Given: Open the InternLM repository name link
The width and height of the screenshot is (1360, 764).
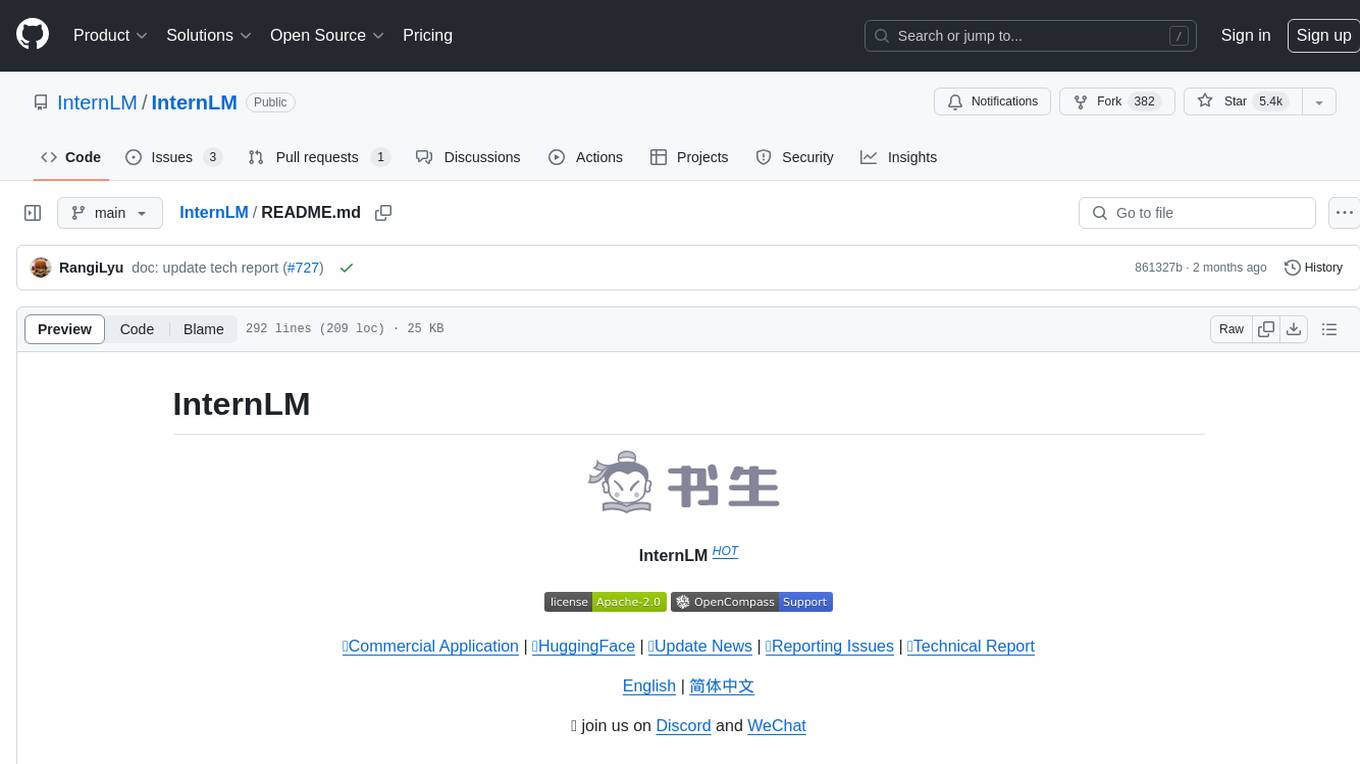Looking at the screenshot, I should coord(194,102).
